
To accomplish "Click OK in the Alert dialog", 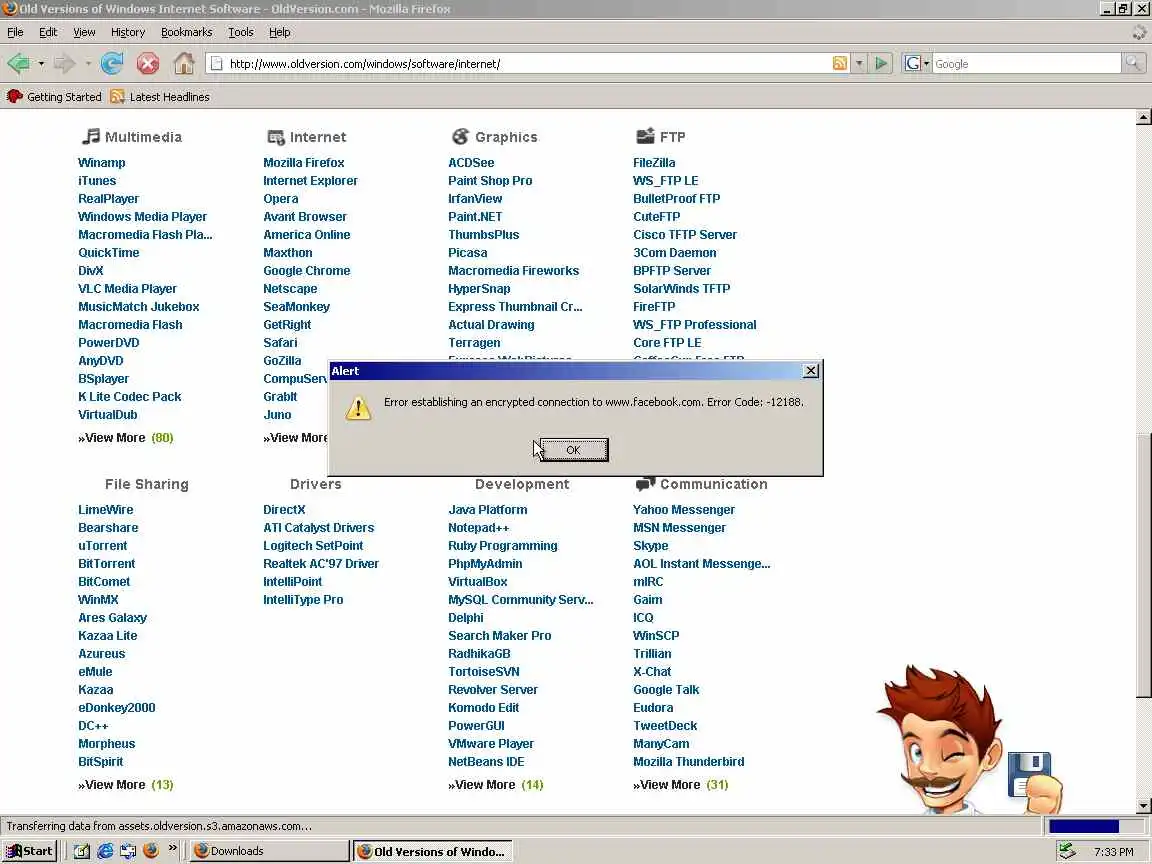I will tap(574, 450).
